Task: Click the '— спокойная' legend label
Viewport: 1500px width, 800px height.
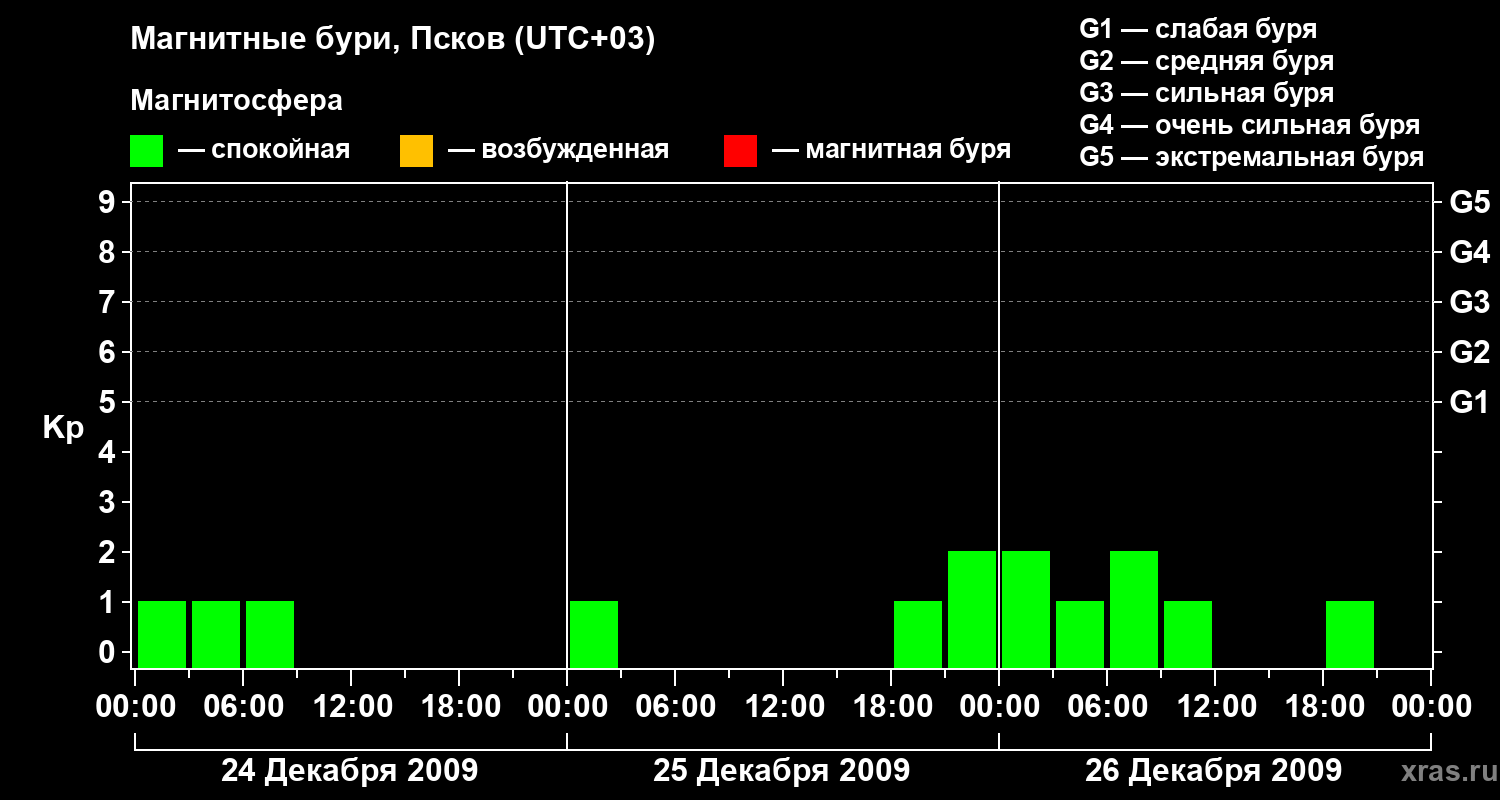Action: pyautogui.click(x=264, y=151)
